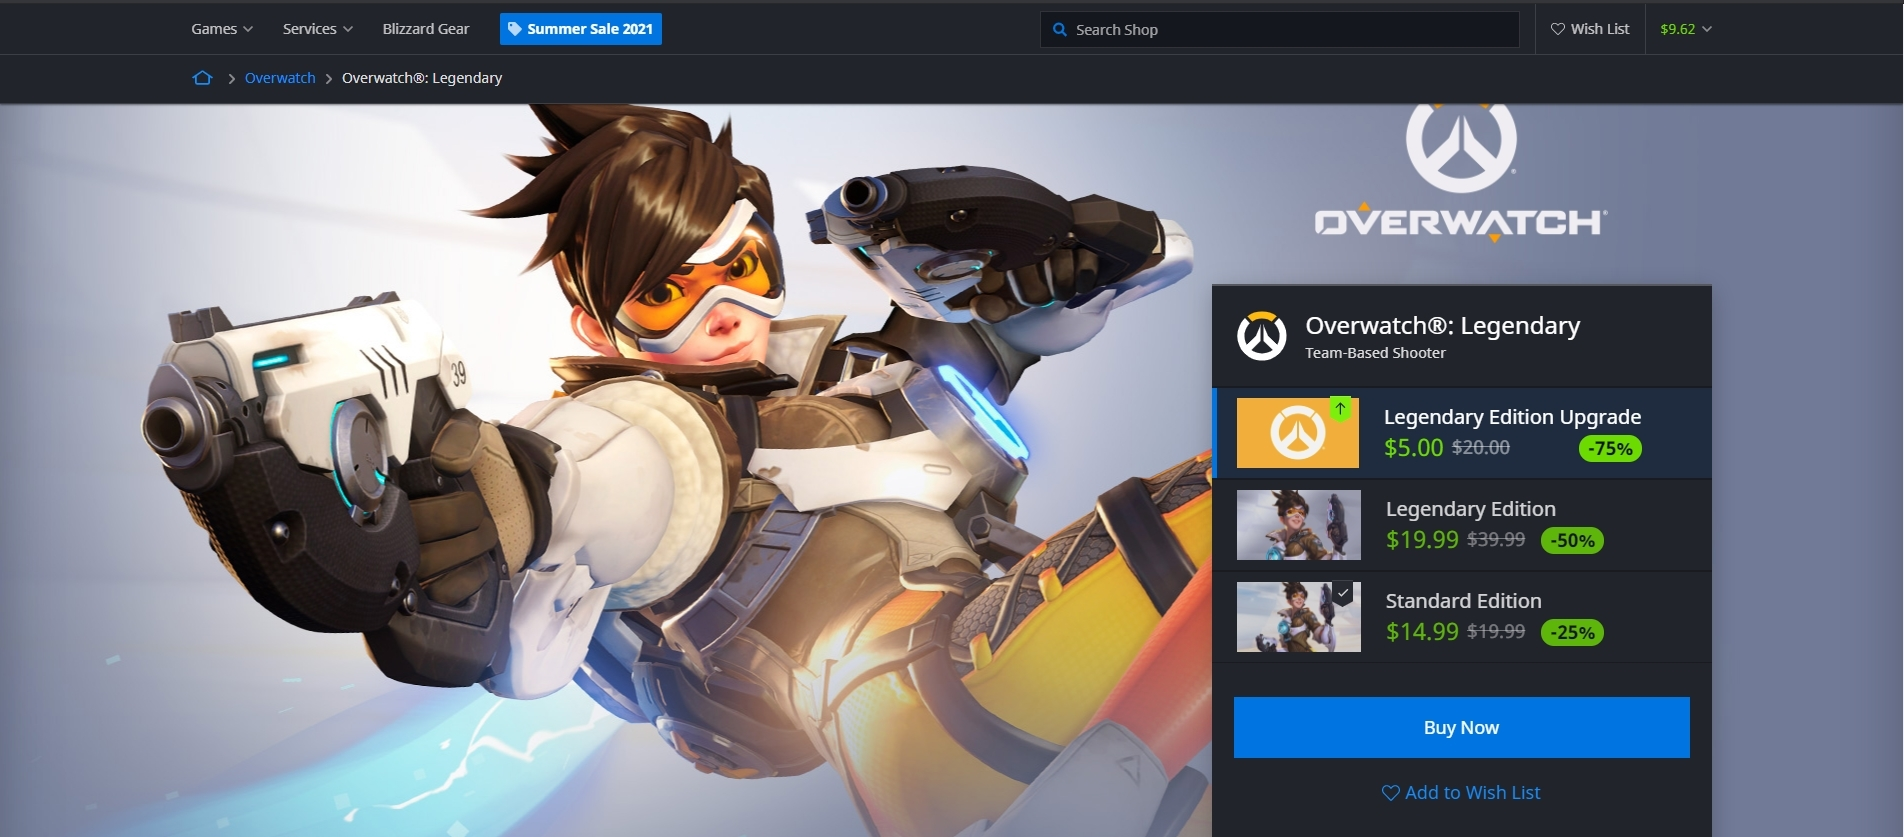Click the Overwatch®: Legendary panel heading
1904x837 pixels.
coord(1443,326)
